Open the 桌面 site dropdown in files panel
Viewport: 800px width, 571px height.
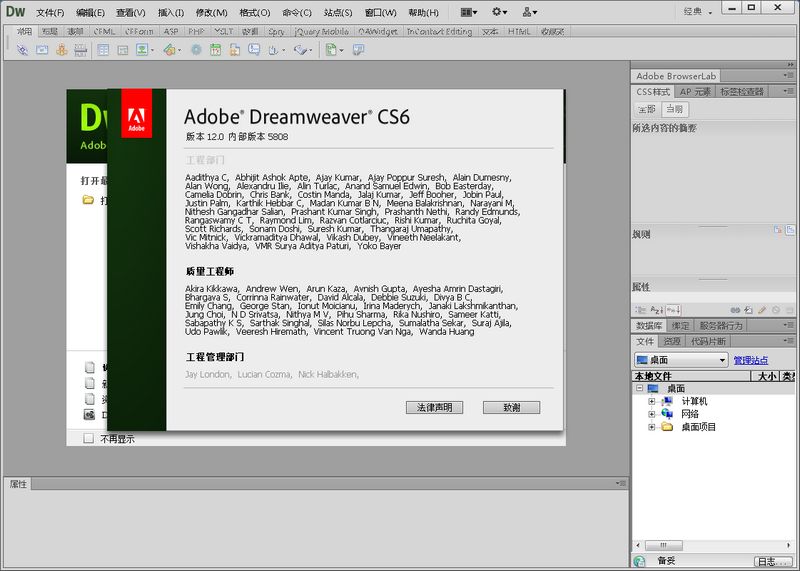coord(680,360)
